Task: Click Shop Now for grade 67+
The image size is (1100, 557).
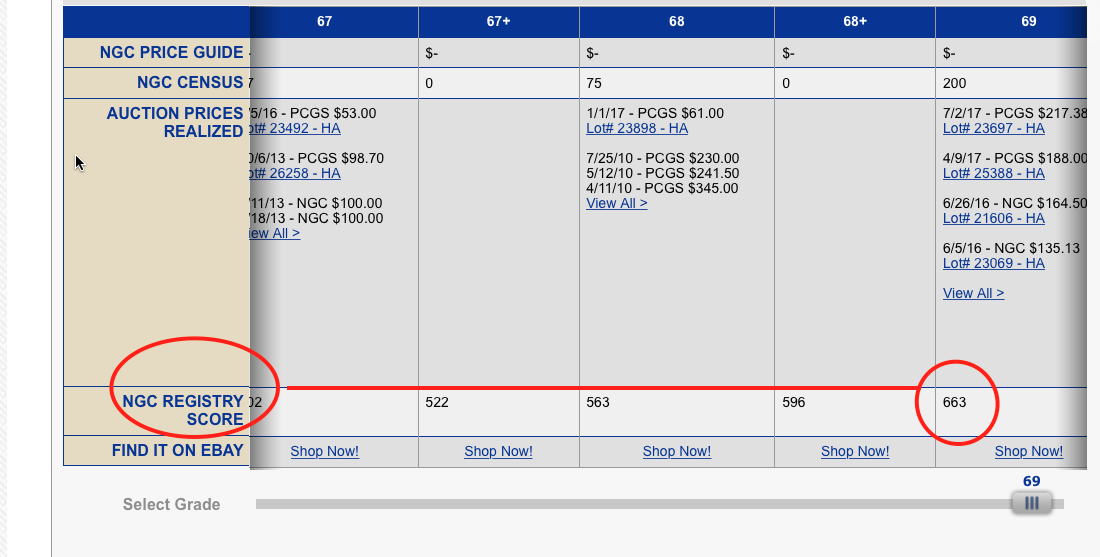Action: pyautogui.click(x=498, y=451)
